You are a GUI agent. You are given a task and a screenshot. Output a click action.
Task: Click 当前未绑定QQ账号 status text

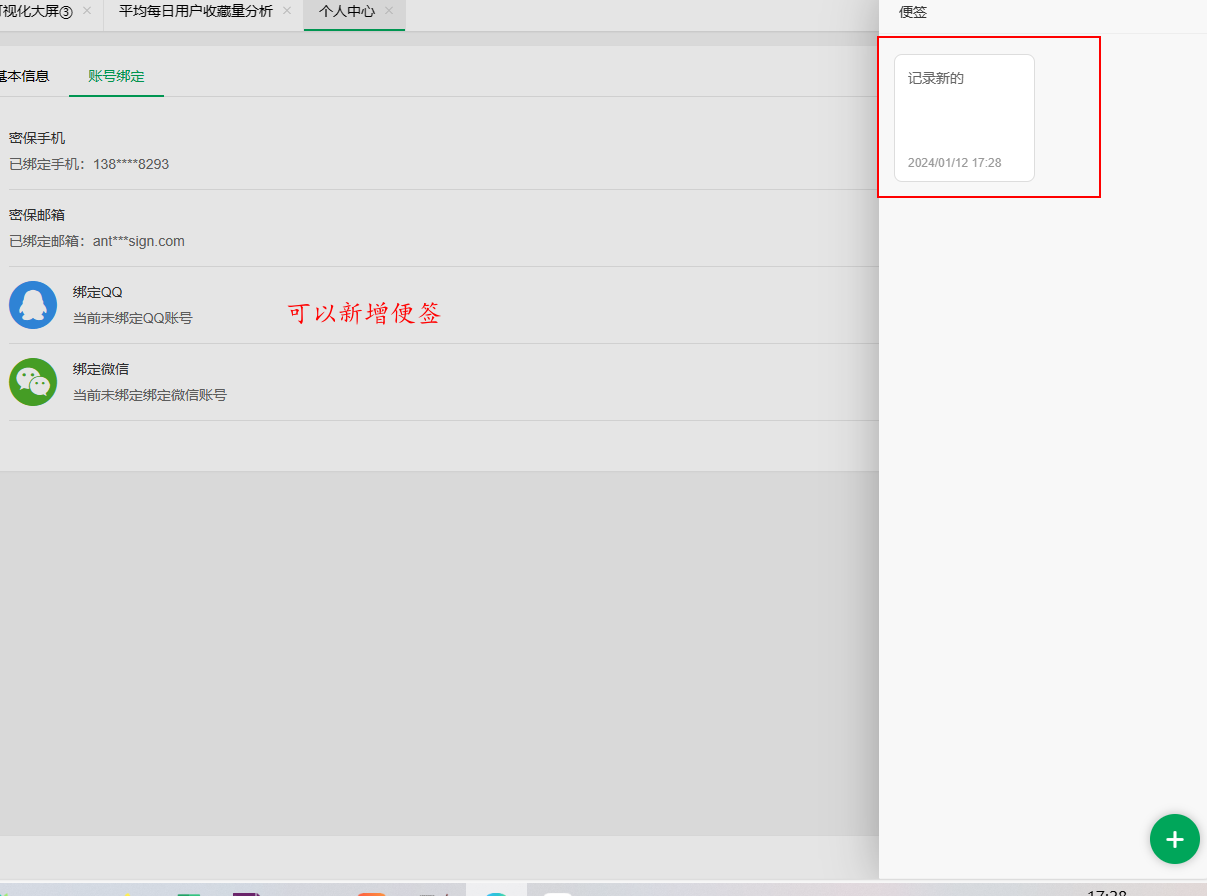click(x=133, y=318)
